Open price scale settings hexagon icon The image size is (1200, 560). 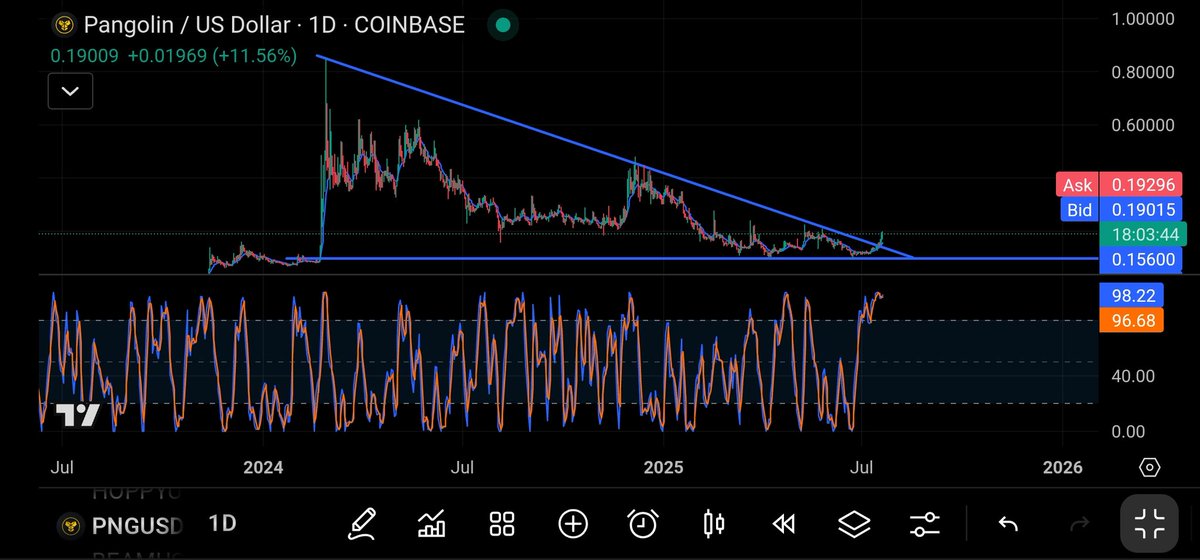click(1149, 468)
